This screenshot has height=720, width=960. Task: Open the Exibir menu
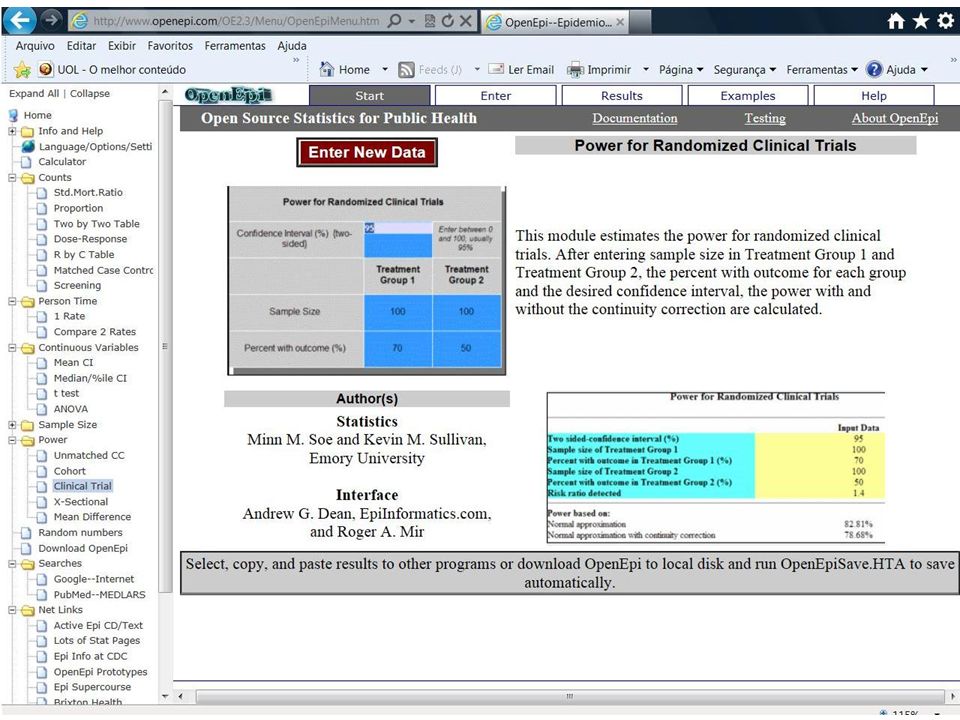click(122, 46)
